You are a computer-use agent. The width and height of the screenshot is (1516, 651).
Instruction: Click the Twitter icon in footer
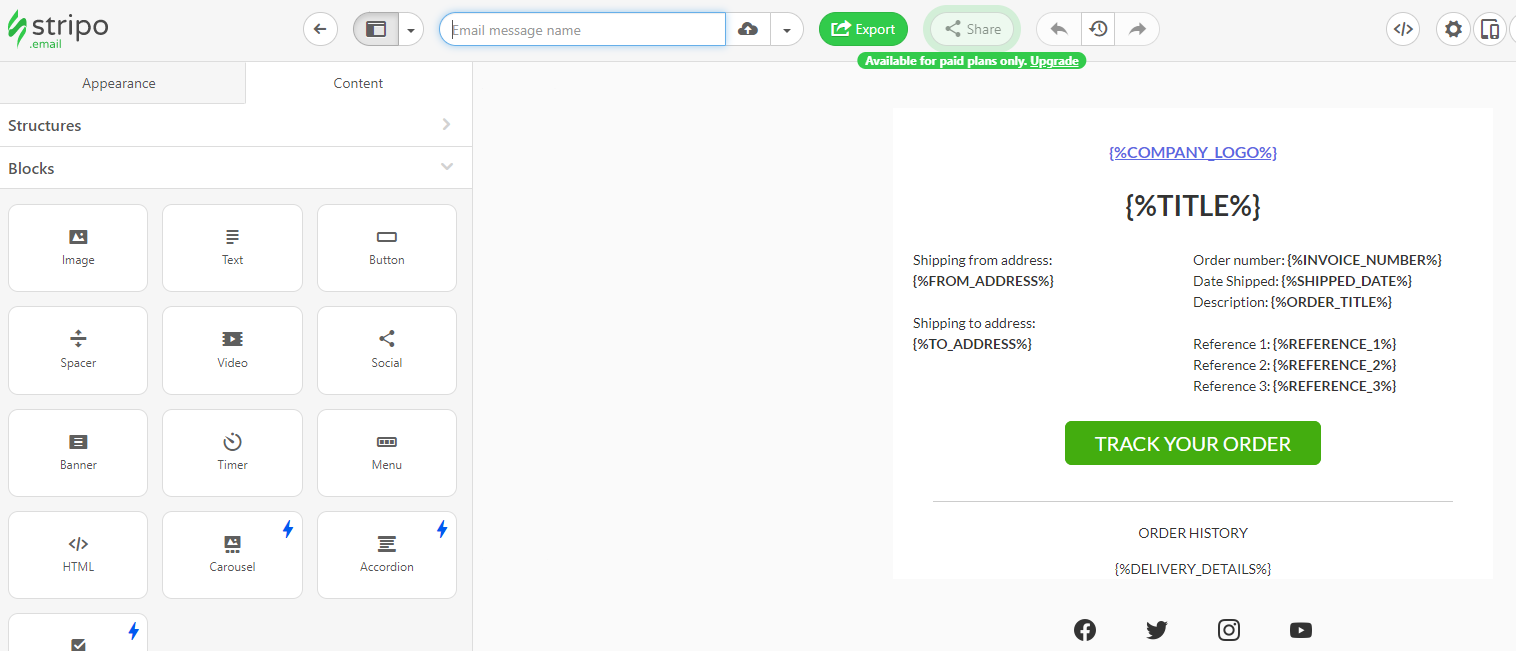[1157, 630]
